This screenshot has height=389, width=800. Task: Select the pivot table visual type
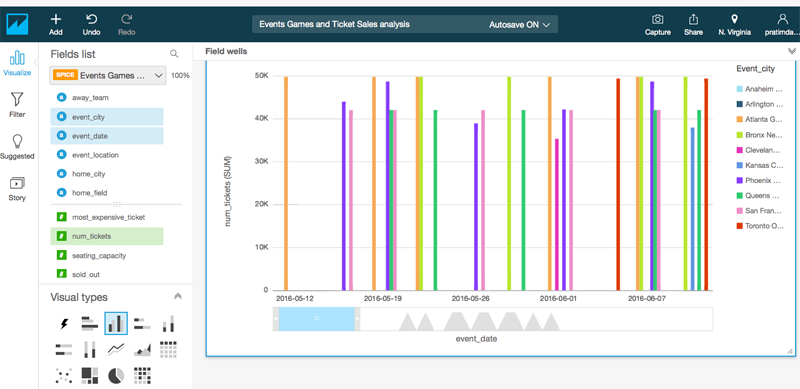168,350
